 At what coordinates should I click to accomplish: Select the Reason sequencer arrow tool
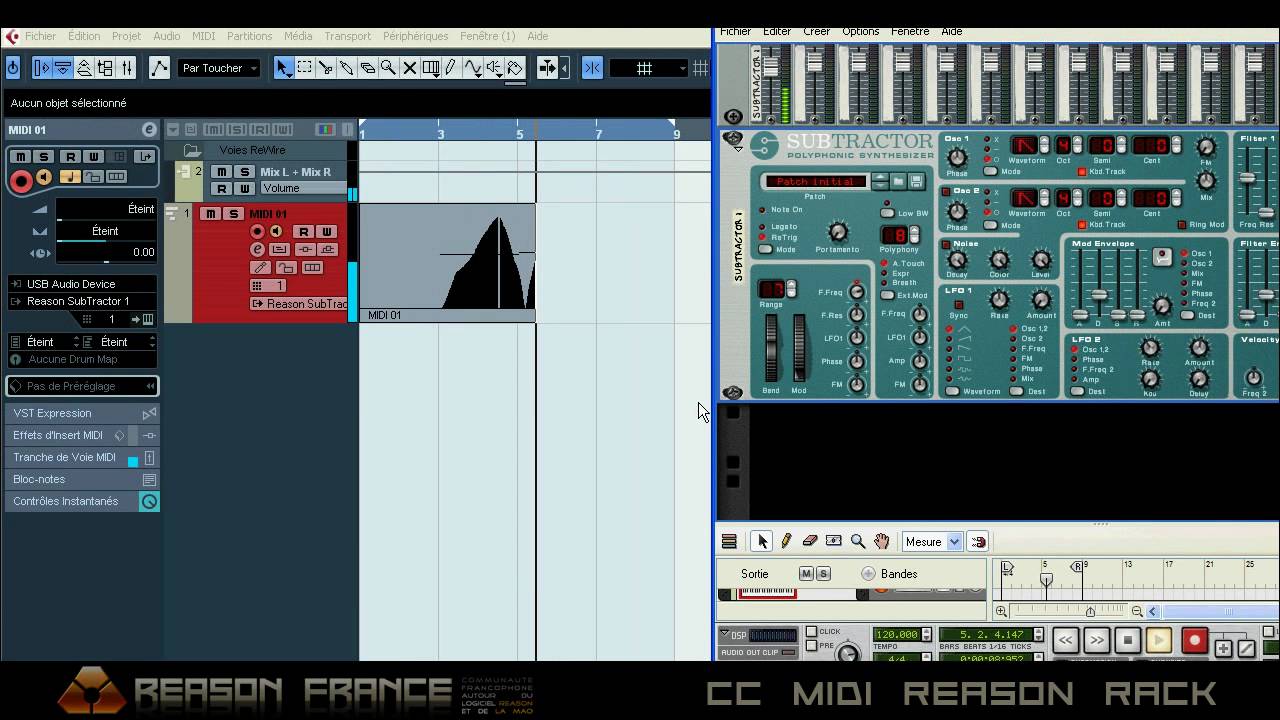(762, 541)
